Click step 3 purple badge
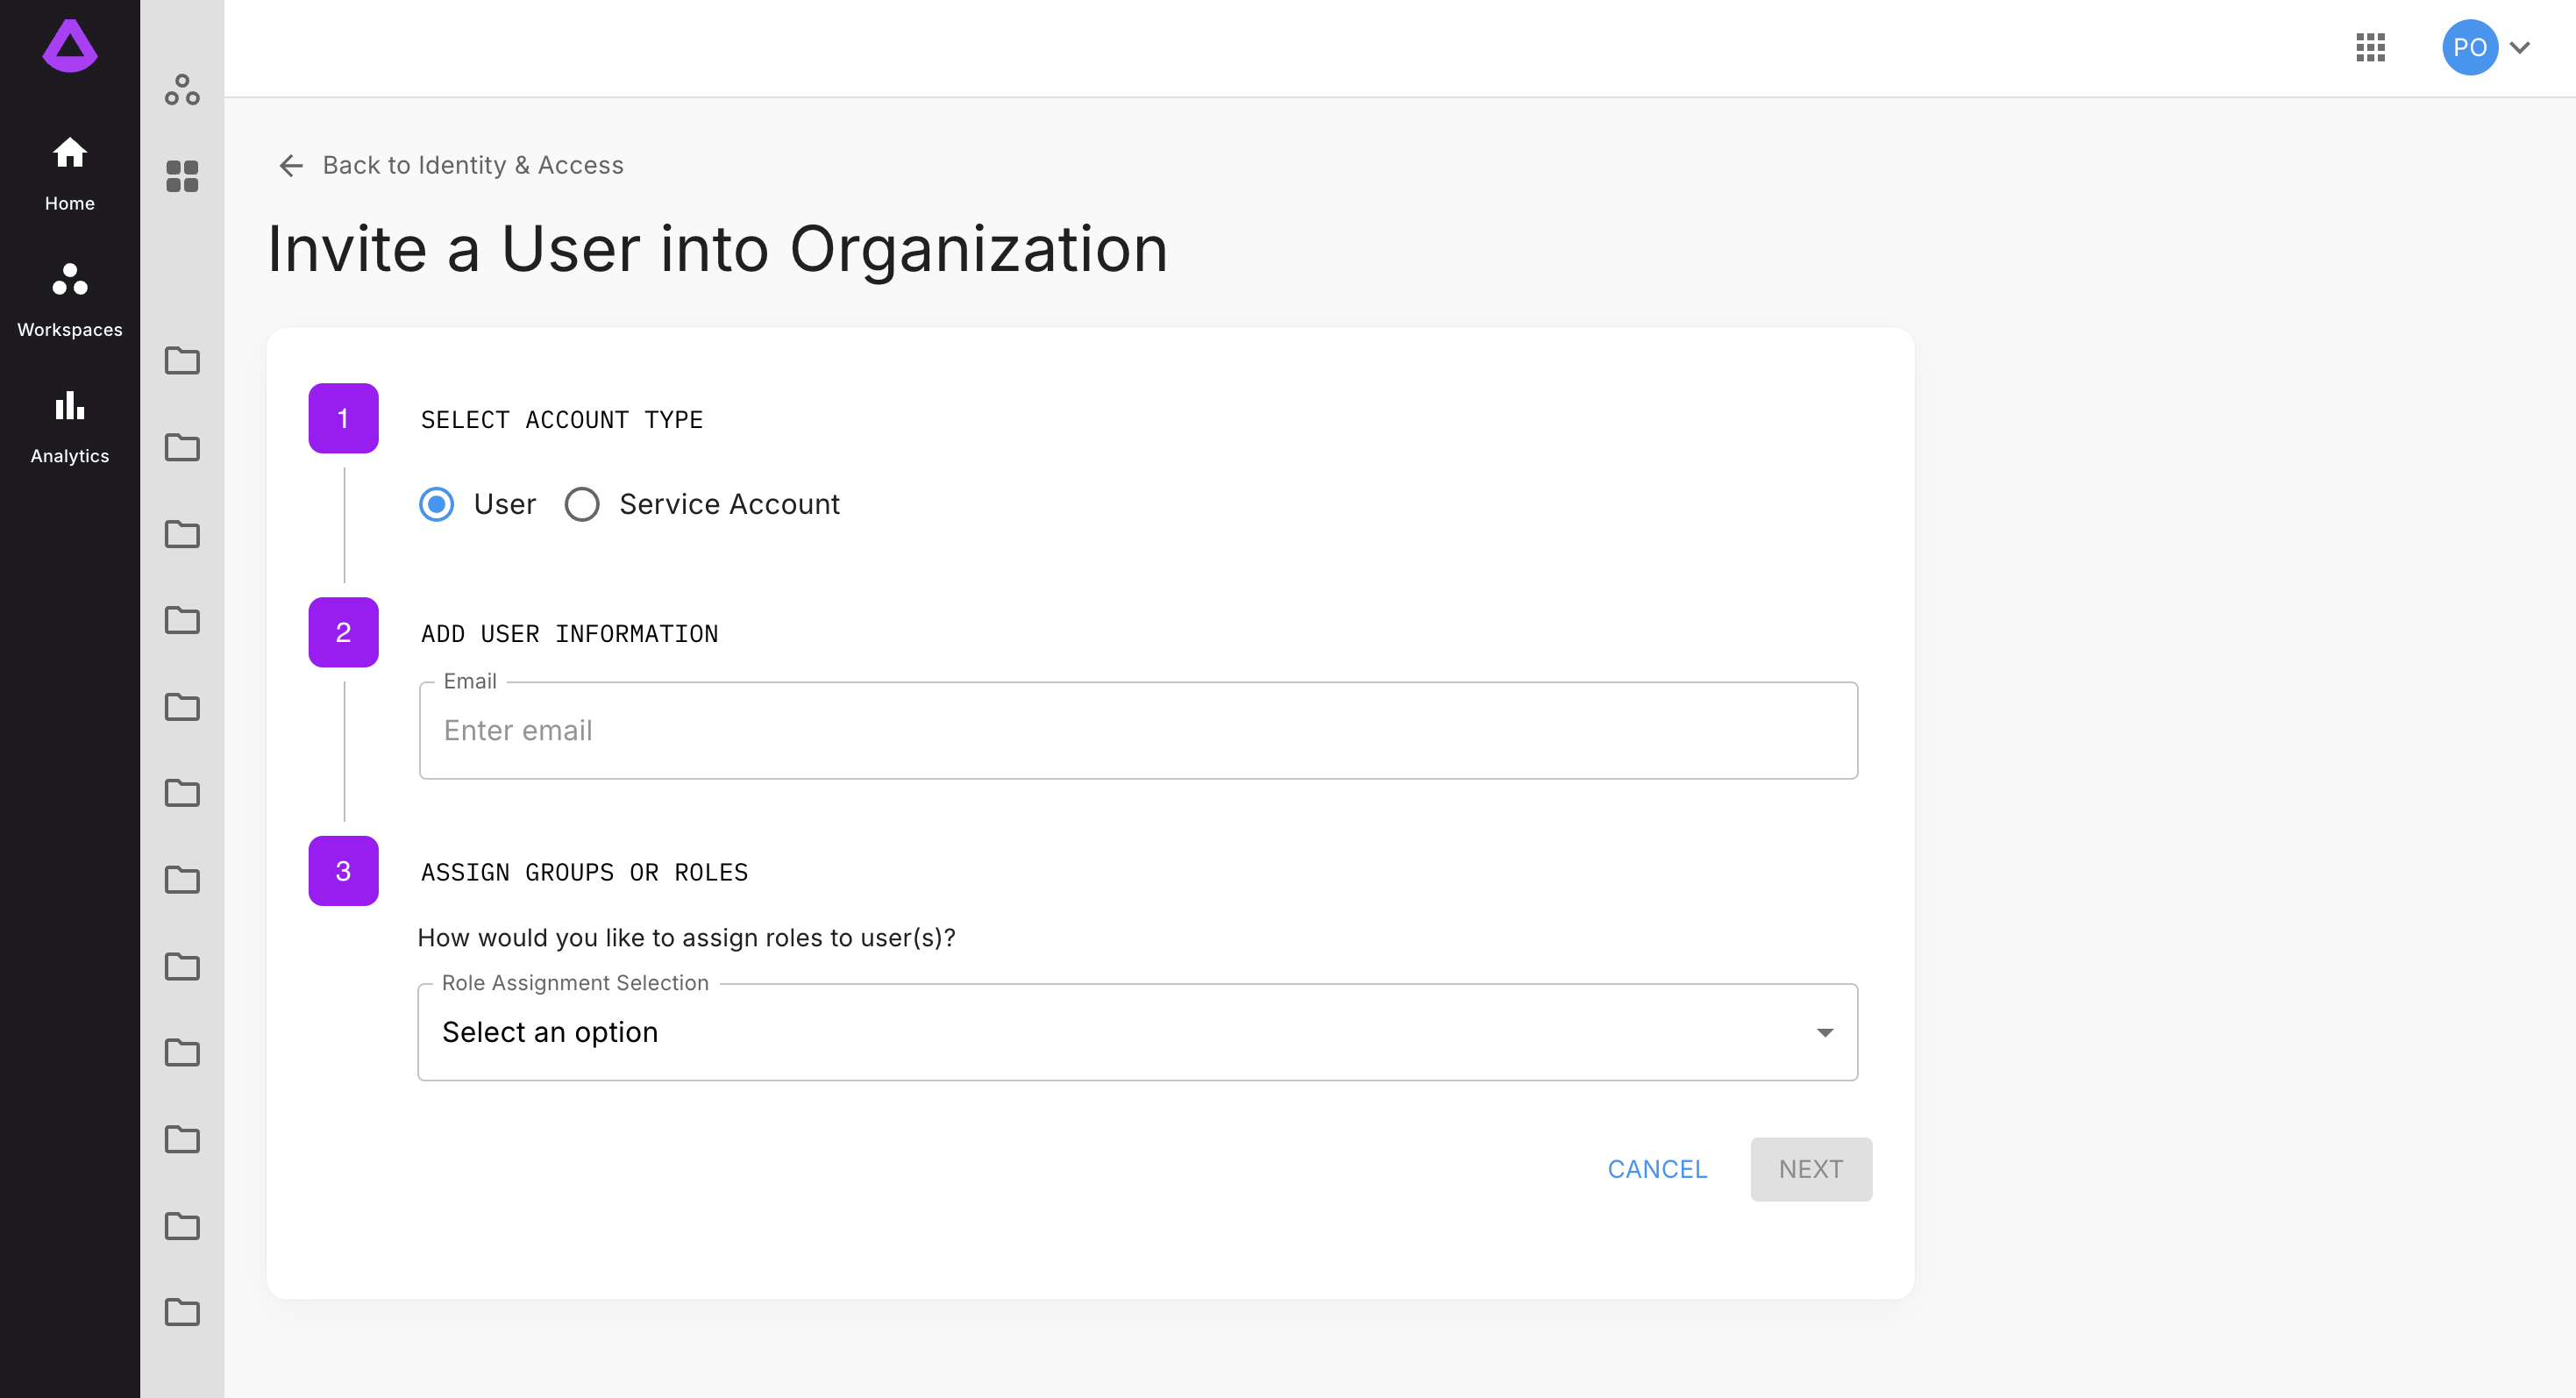Screen dimensions: 2576x1398 click(x=343, y=871)
